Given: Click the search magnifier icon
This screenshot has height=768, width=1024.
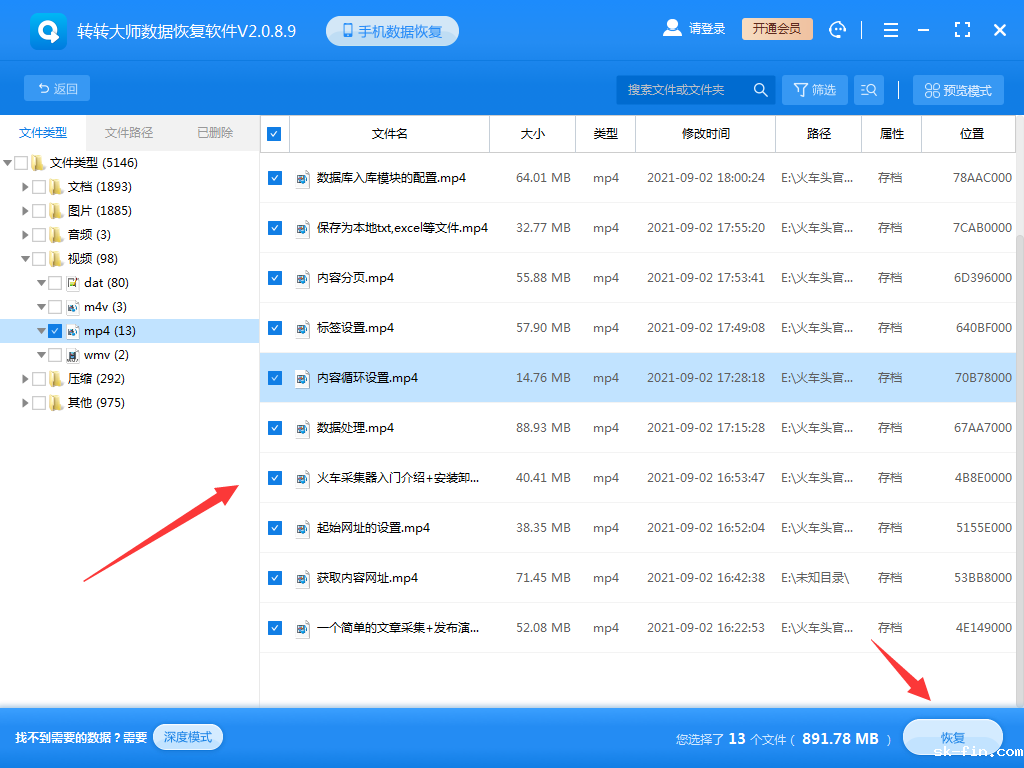Looking at the screenshot, I should (760, 89).
